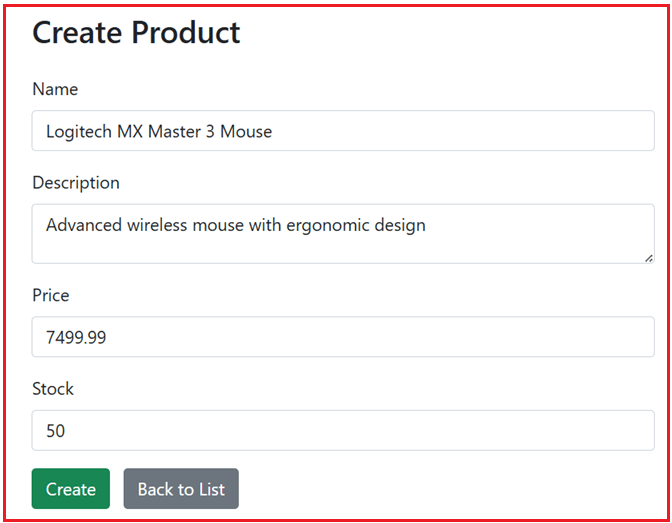672x523 pixels.
Task: Click the Create Product heading
Action: (136, 32)
